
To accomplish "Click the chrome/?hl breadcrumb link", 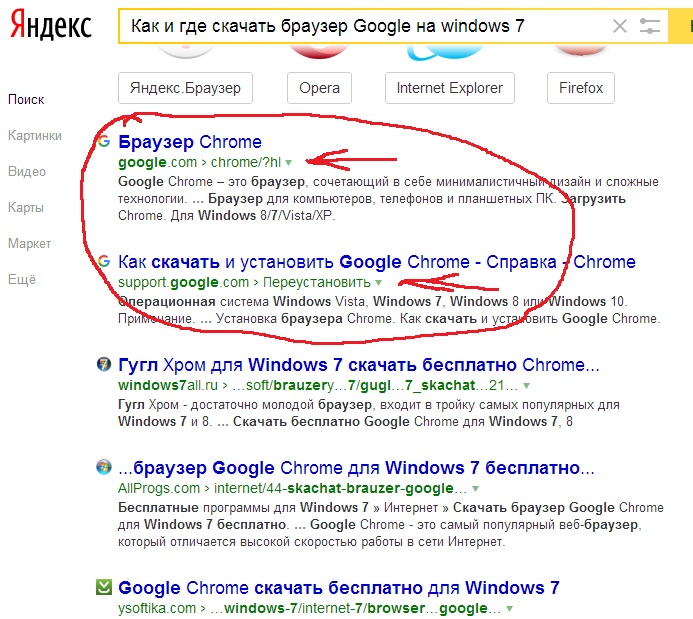I will tap(246, 162).
